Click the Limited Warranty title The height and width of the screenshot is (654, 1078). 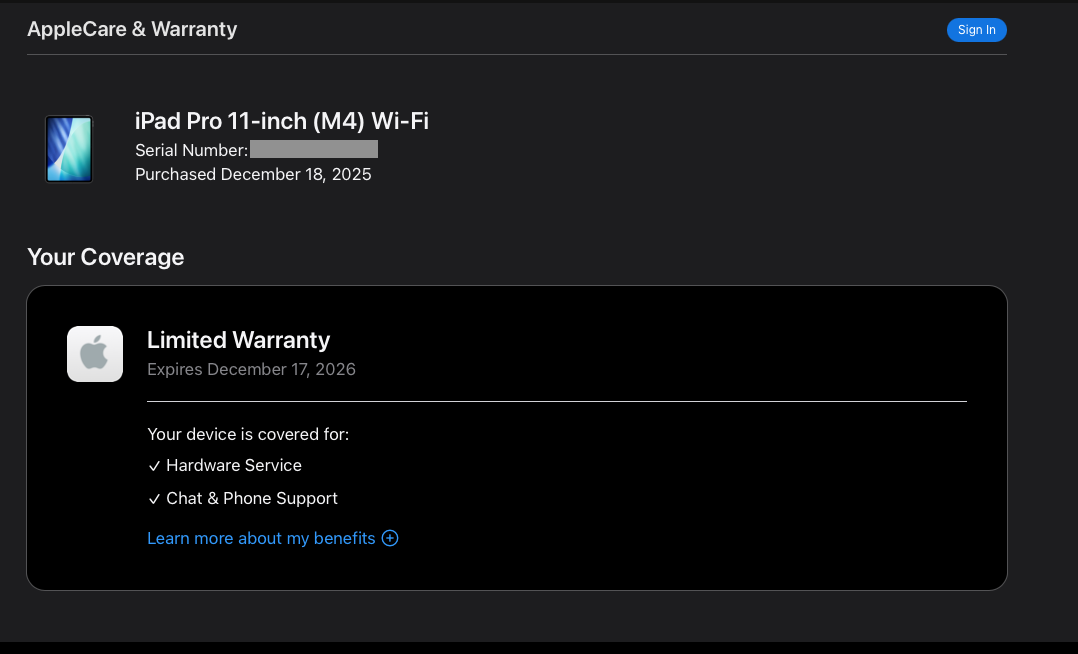(238, 340)
